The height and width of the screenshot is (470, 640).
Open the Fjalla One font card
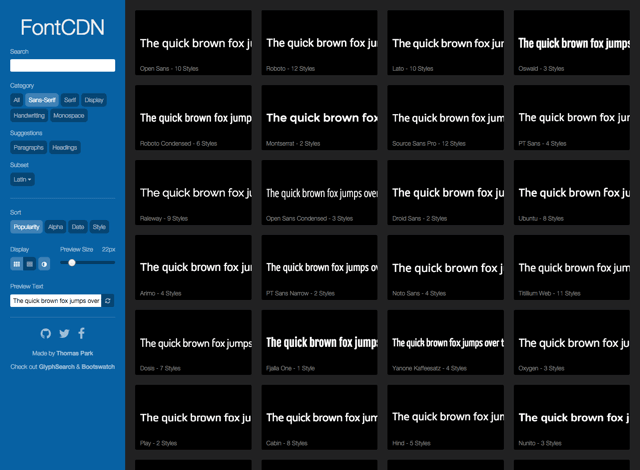tap(320, 343)
